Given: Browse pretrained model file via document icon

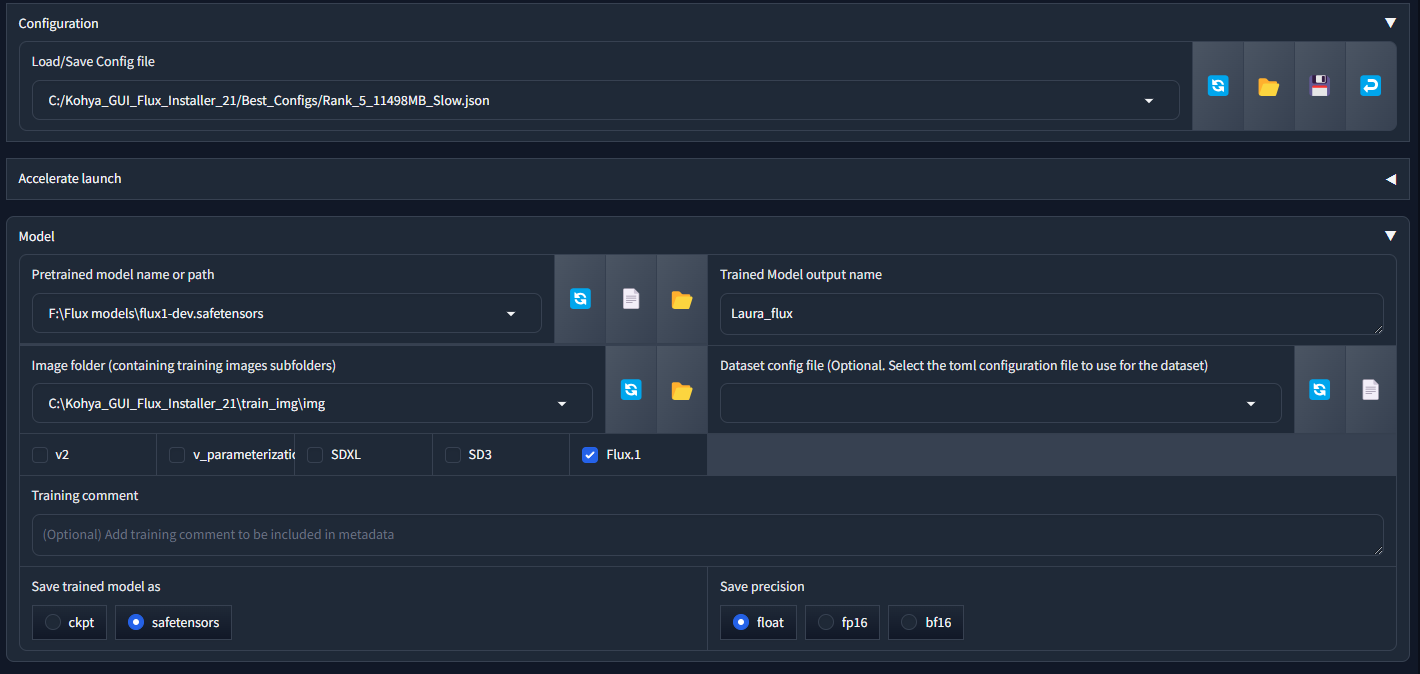Looking at the screenshot, I should tap(631, 299).
